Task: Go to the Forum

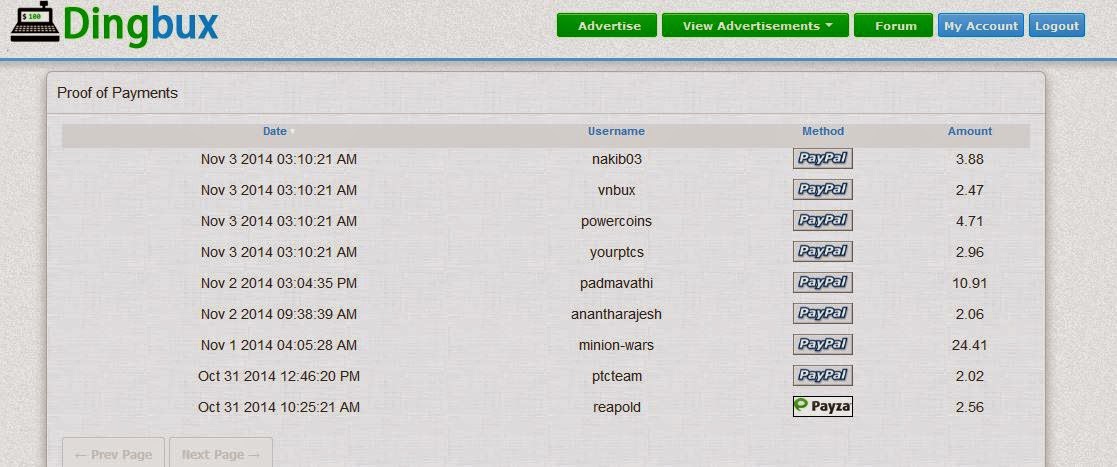Action: 893,26
